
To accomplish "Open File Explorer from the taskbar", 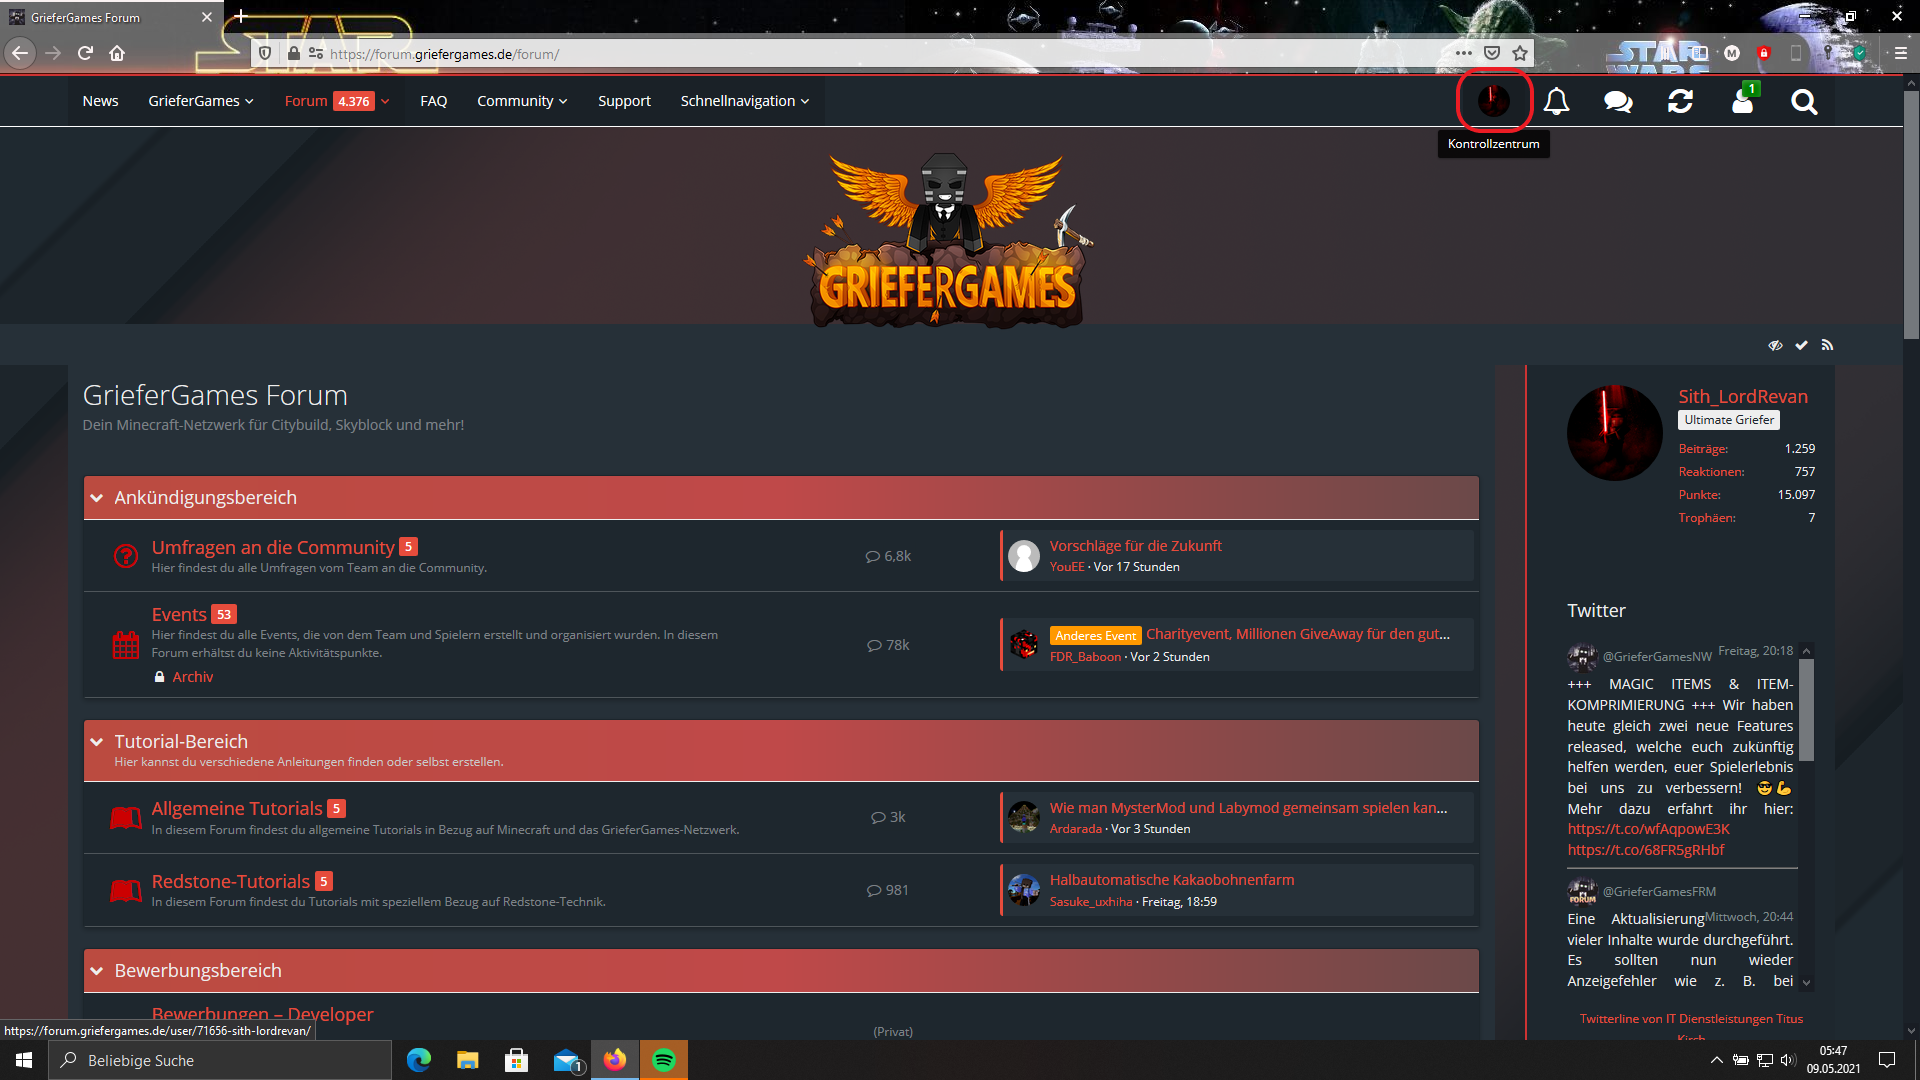I will point(468,1060).
